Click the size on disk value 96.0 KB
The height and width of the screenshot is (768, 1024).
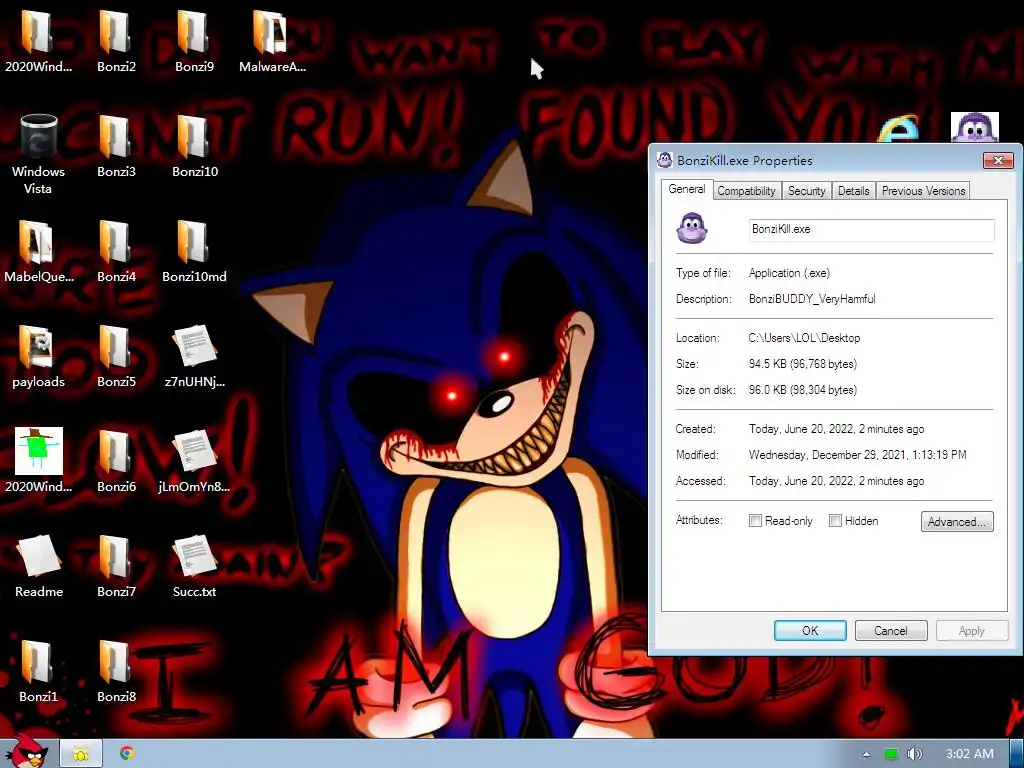[803, 390]
